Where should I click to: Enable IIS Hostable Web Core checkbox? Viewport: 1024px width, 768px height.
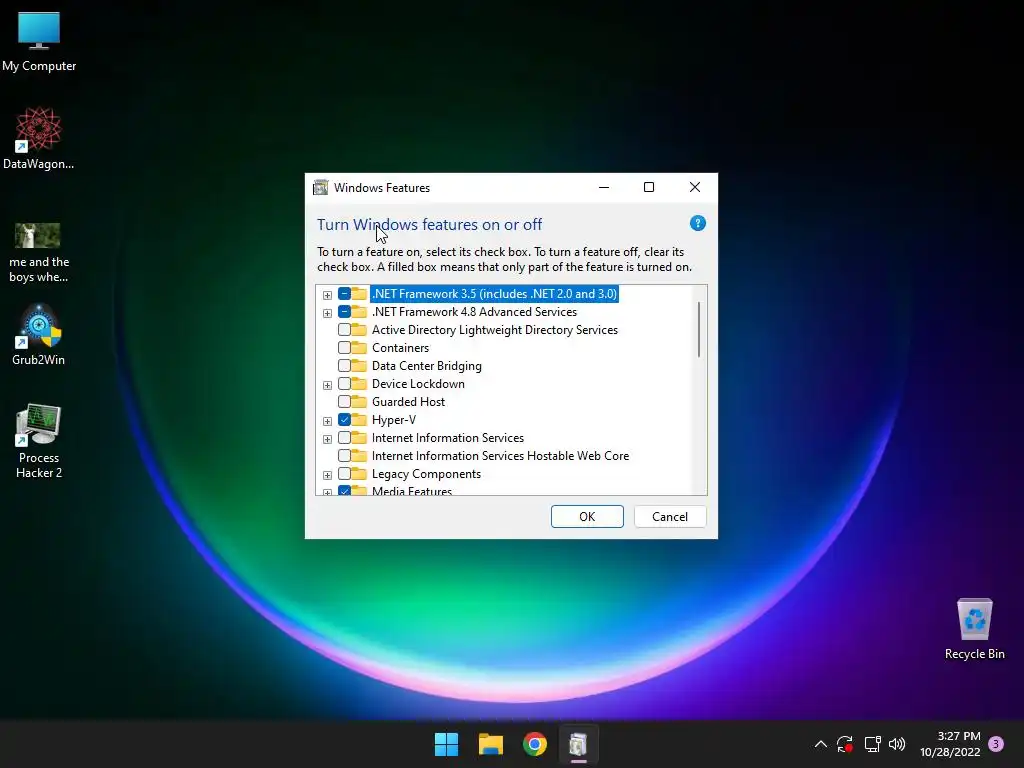tap(344, 456)
